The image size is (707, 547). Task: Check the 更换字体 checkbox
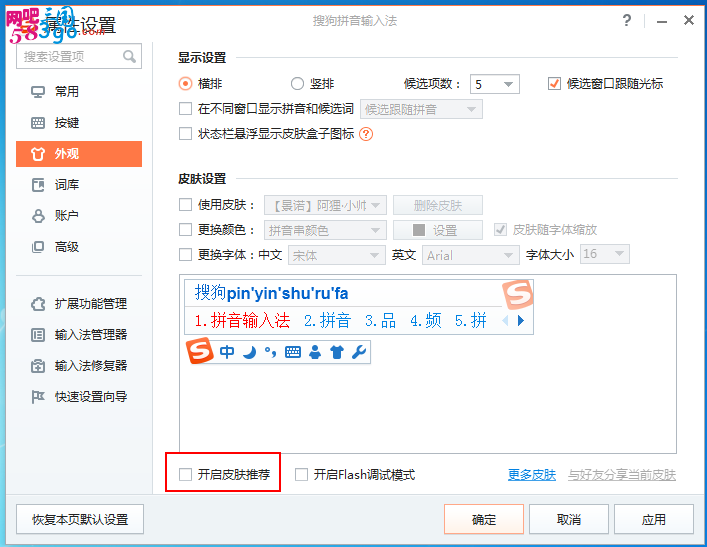tap(185, 255)
